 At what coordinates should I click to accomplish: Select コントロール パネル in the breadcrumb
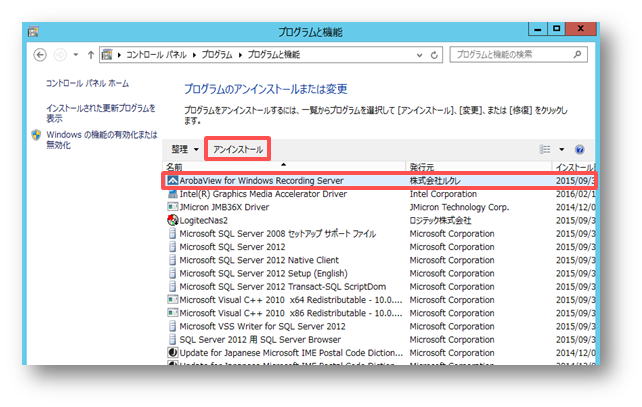tap(156, 55)
